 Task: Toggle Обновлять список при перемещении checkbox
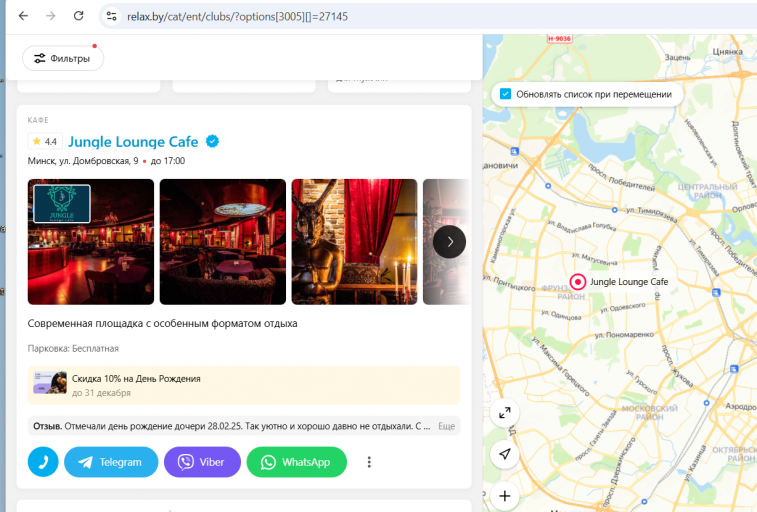(x=505, y=94)
